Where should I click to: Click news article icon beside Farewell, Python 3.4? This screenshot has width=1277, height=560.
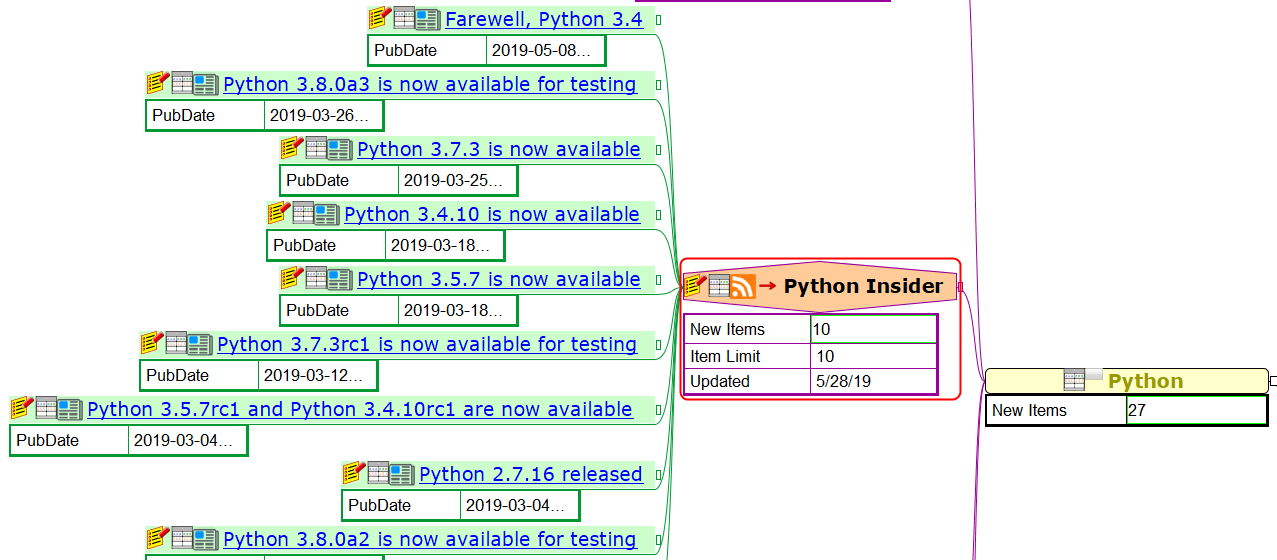click(x=428, y=18)
